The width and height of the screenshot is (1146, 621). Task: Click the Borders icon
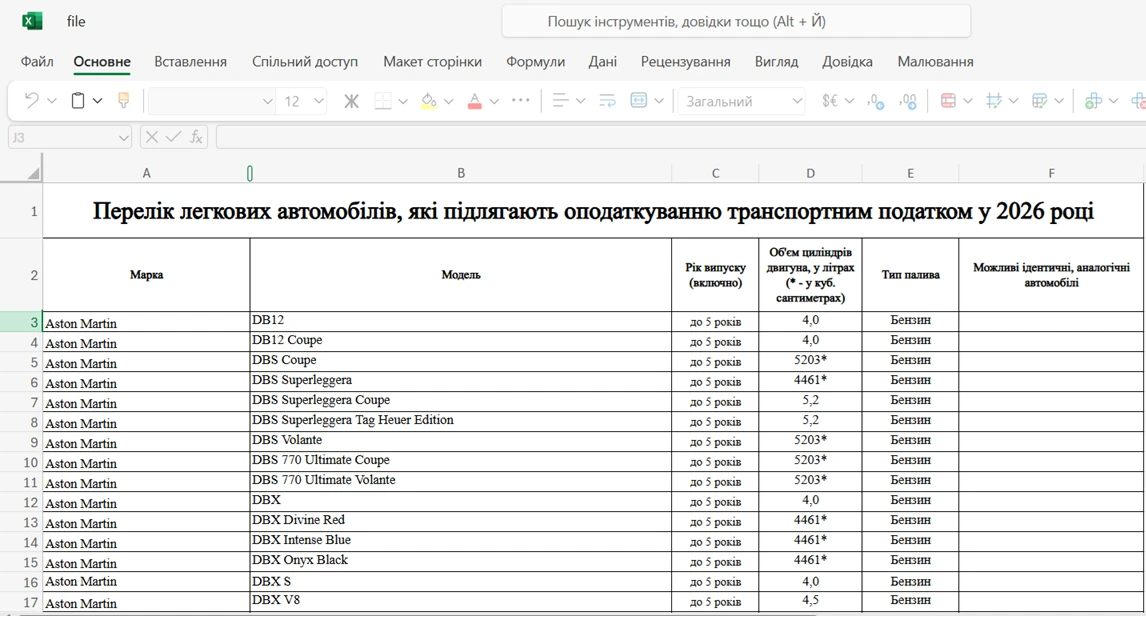point(384,100)
